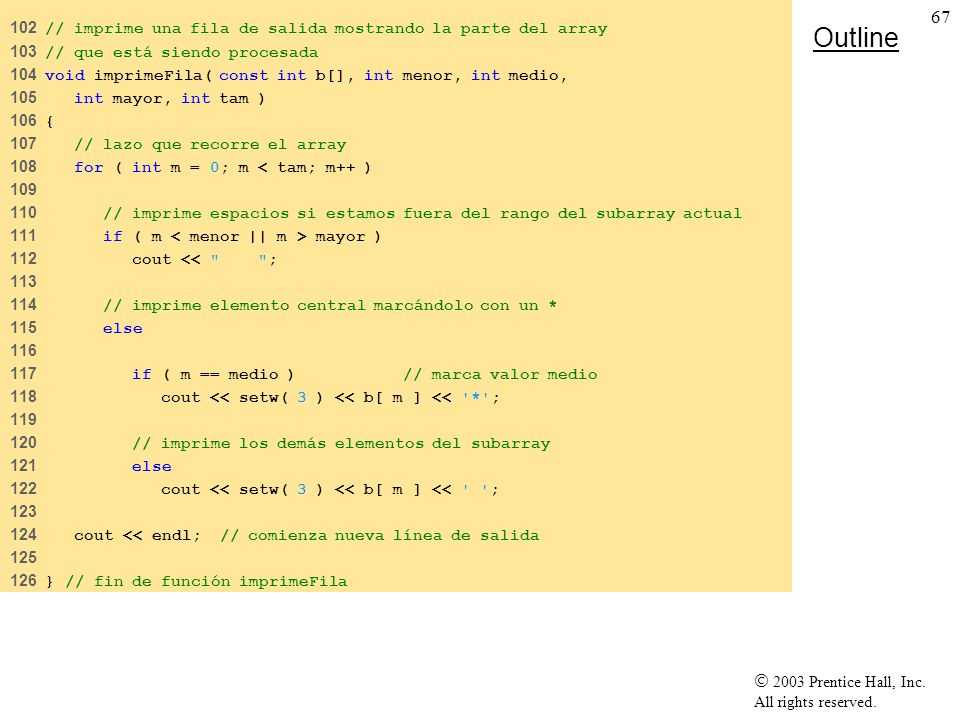Click comment "que está siendo procesada" on line 103

pos(196,53)
